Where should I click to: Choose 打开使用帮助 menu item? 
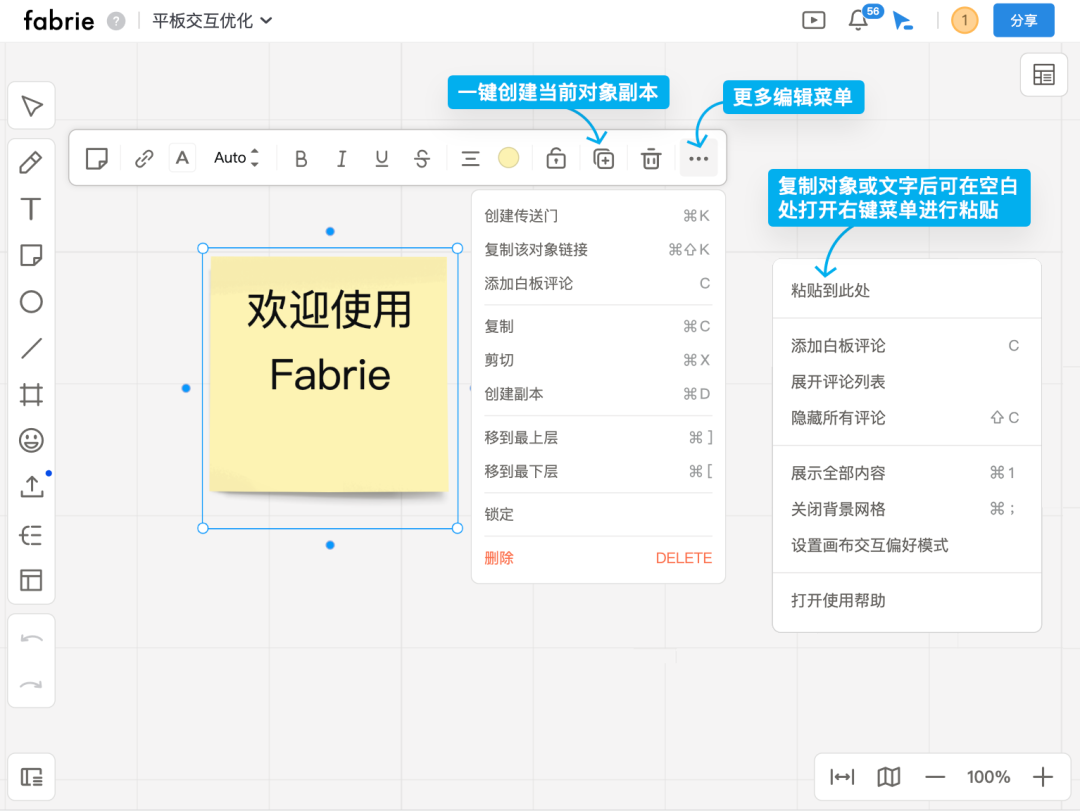[906, 600]
